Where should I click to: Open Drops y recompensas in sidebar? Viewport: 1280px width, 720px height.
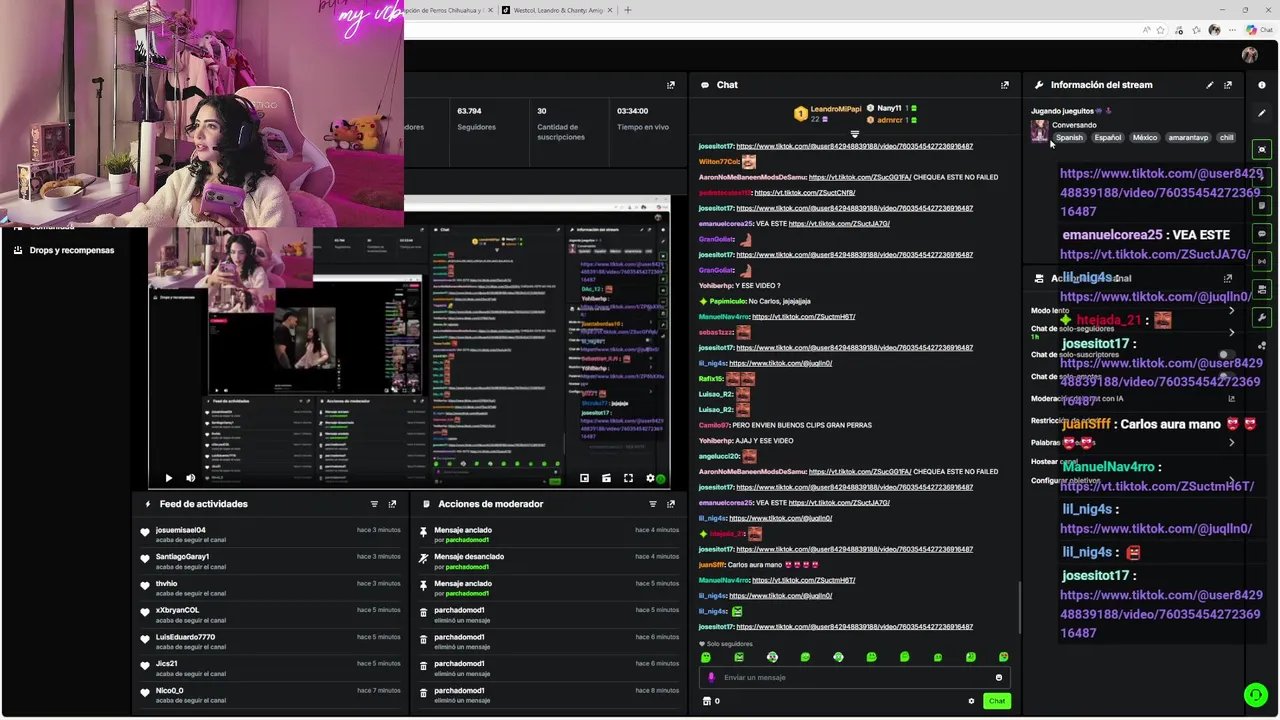point(72,250)
